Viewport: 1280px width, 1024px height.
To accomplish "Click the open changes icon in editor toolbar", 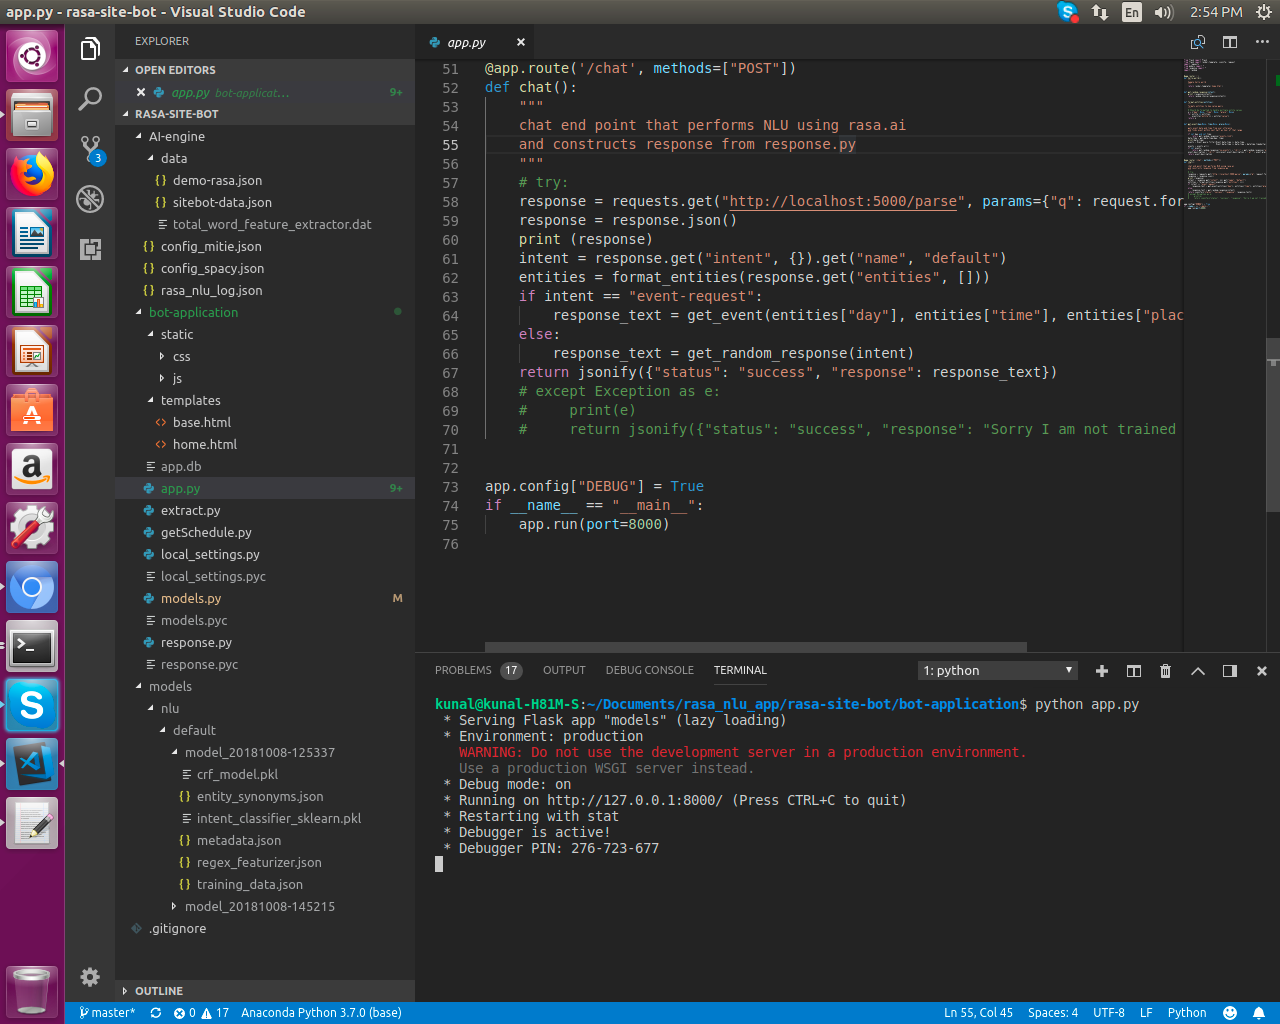I will 1198,42.
